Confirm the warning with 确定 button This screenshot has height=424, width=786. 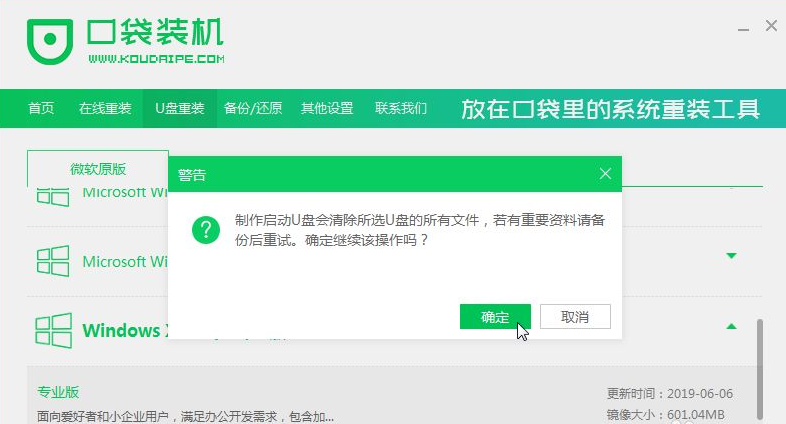(495, 317)
